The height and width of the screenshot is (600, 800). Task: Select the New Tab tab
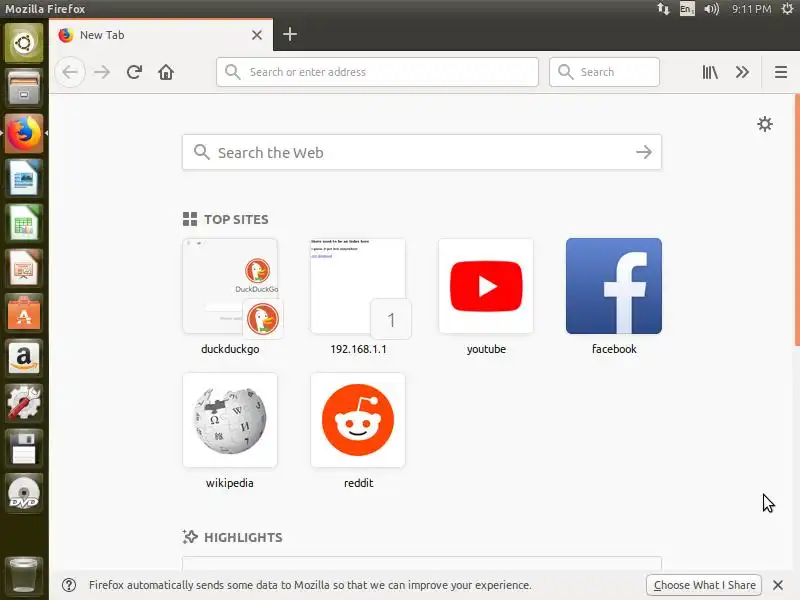pos(161,35)
